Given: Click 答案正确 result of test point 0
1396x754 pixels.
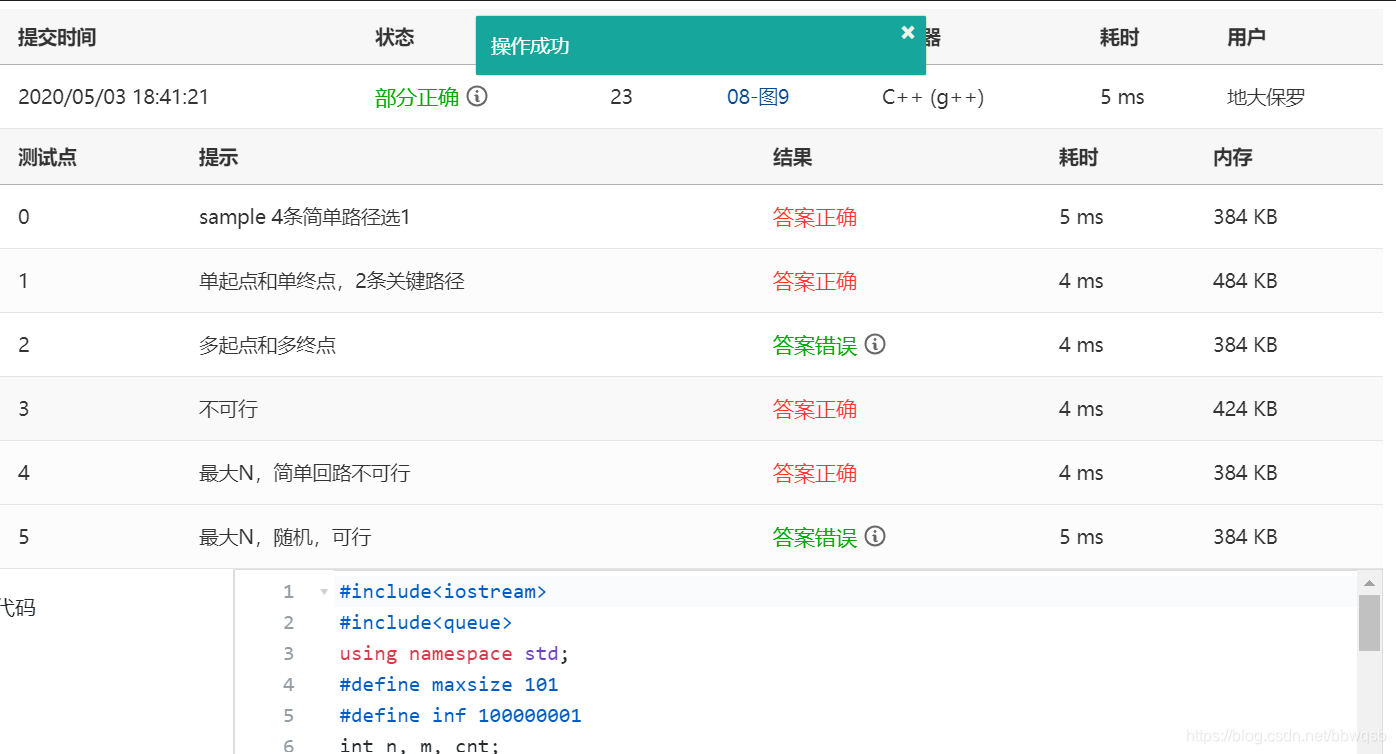Looking at the screenshot, I should pos(815,217).
